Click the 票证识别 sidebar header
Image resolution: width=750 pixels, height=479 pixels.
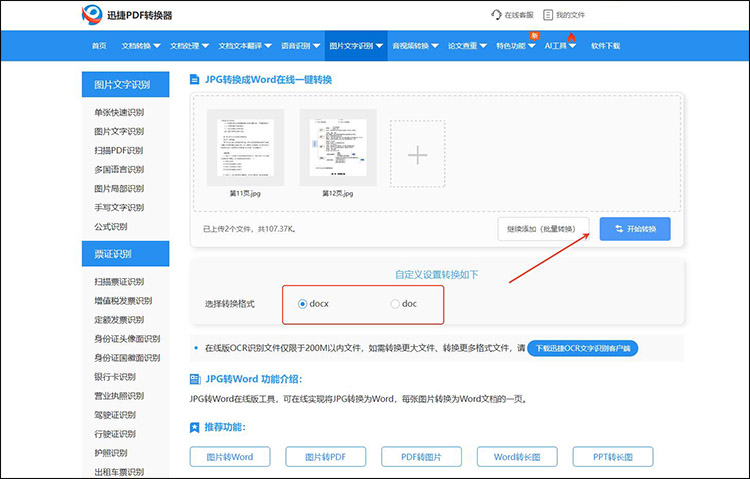point(125,254)
